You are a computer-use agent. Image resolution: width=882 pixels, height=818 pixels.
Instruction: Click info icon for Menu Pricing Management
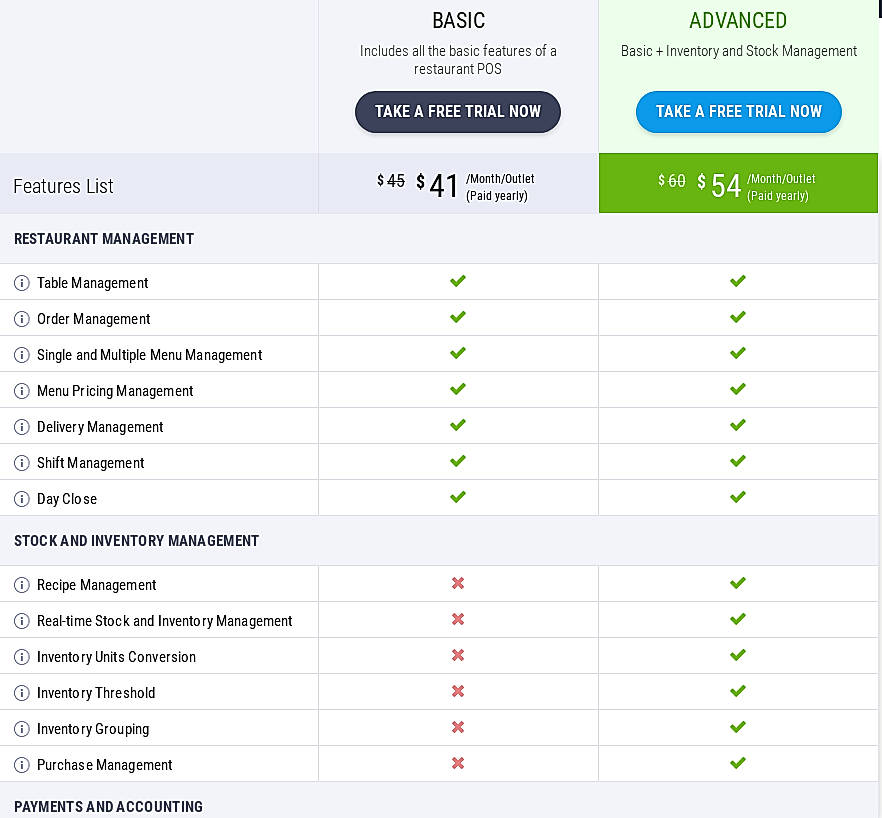22,391
